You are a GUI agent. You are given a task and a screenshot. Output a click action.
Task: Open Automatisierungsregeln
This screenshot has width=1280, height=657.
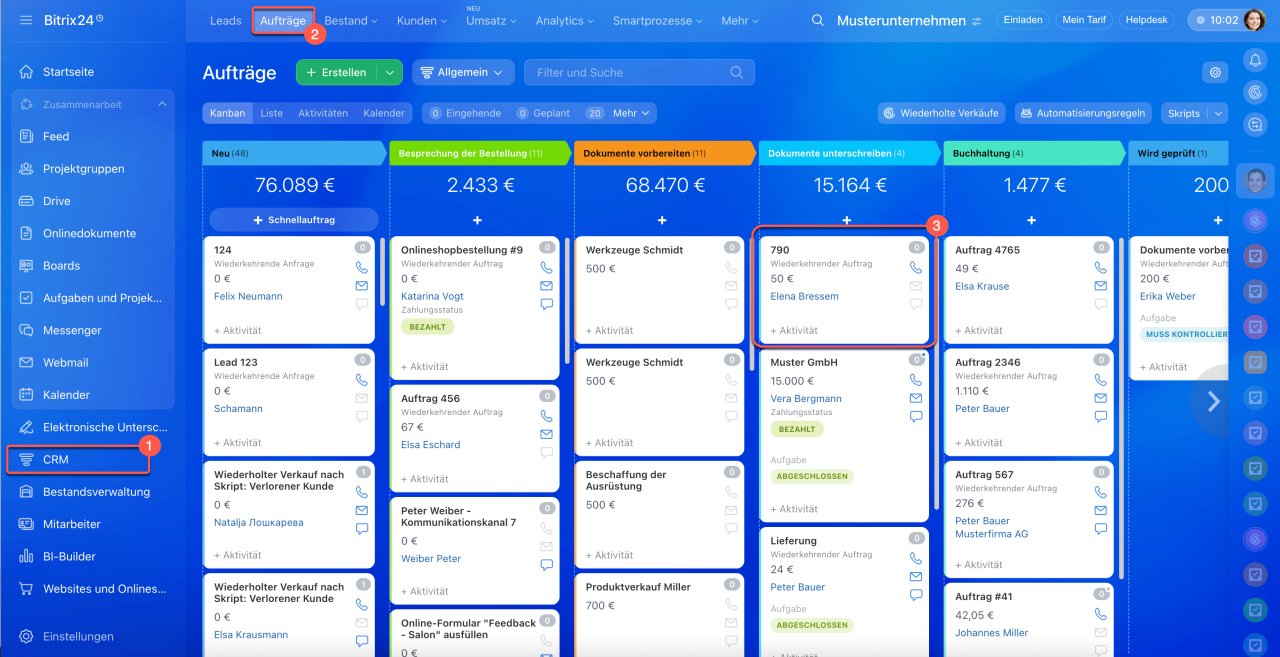(1083, 113)
